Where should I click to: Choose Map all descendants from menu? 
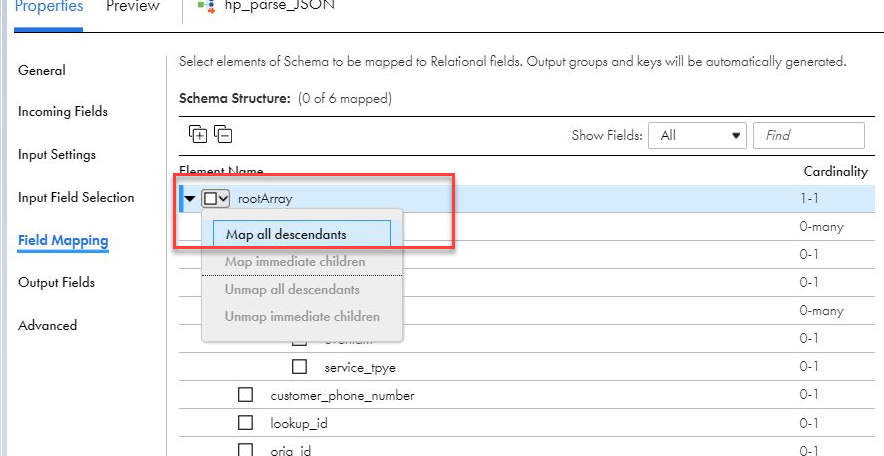point(286,235)
